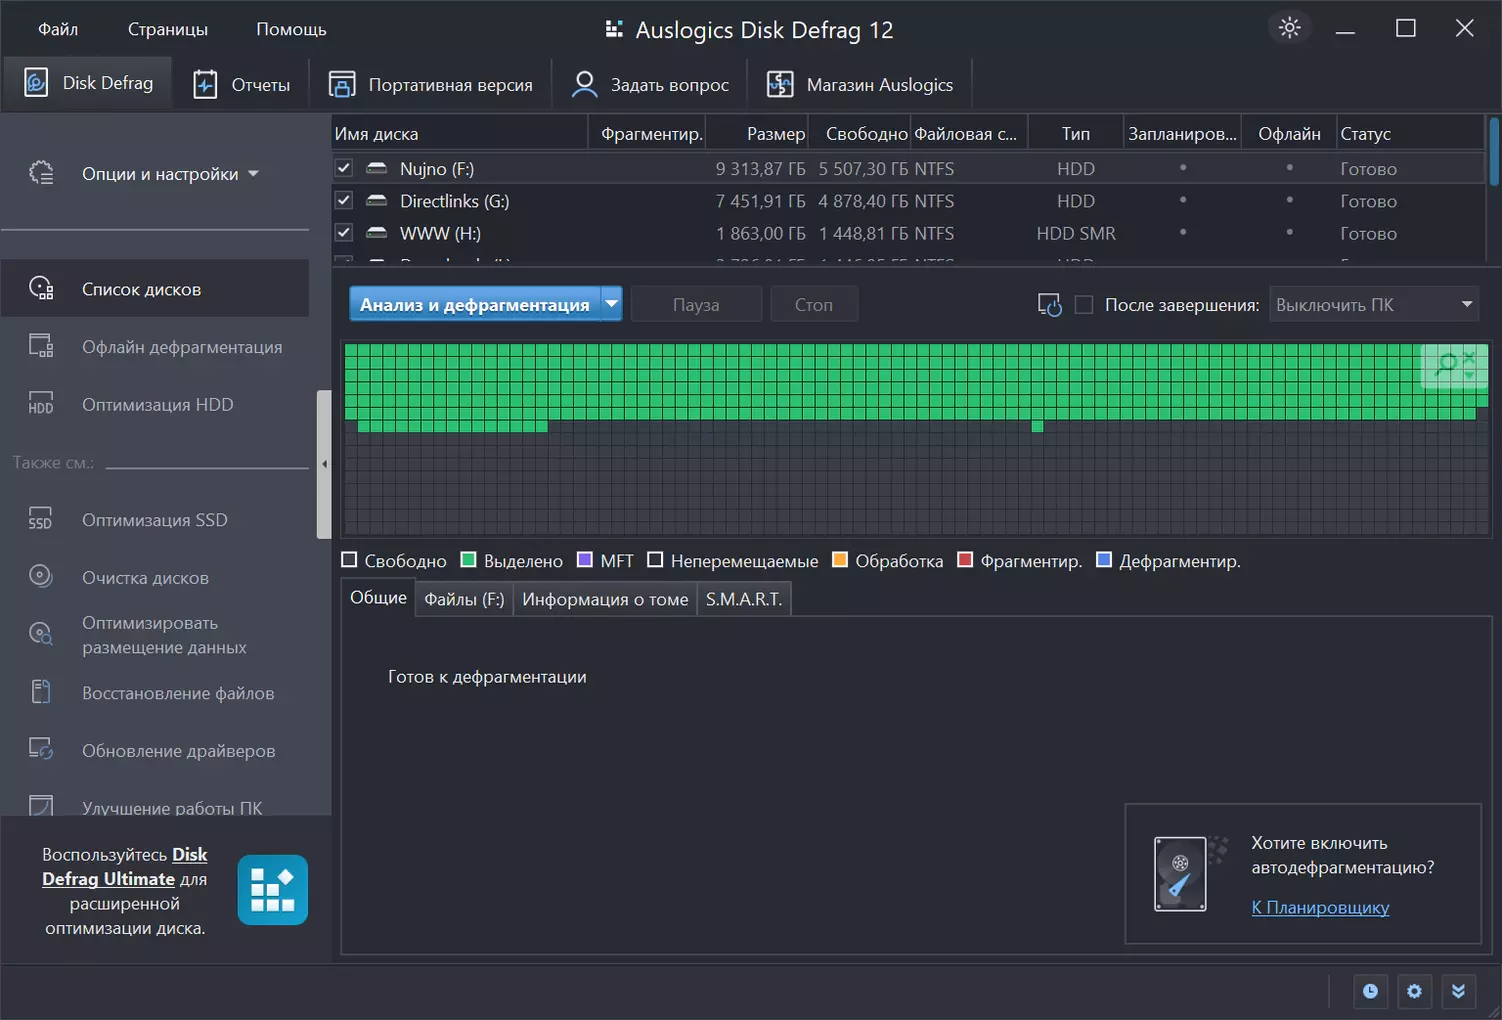The width and height of the screenshot is (1502, 1020).
Task: Click the Неперемещаемые legend color box
Action: (655, 560)
